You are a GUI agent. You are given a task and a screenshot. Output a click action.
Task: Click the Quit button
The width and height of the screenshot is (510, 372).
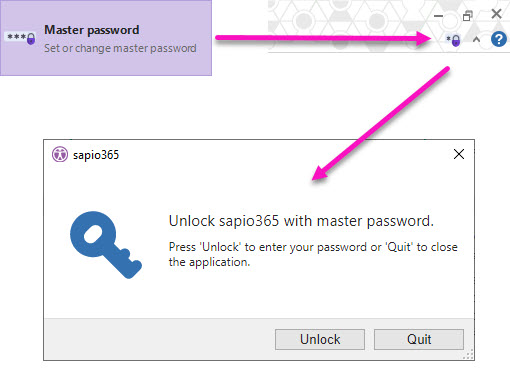[x=419, y=339]
